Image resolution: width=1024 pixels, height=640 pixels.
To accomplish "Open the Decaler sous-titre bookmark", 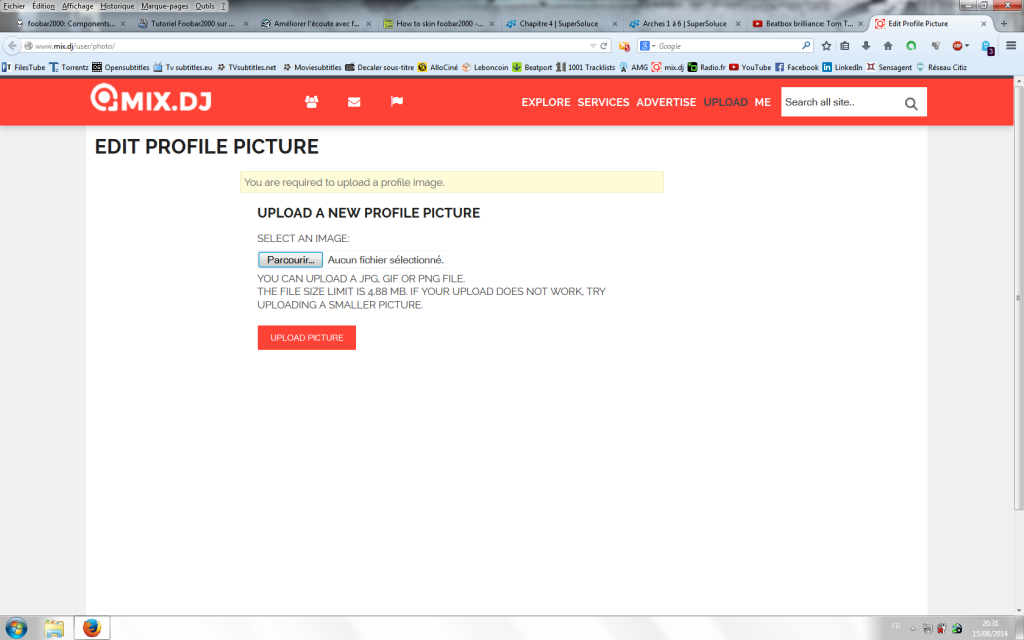I will pyautogui.click(x=379, y=67).
